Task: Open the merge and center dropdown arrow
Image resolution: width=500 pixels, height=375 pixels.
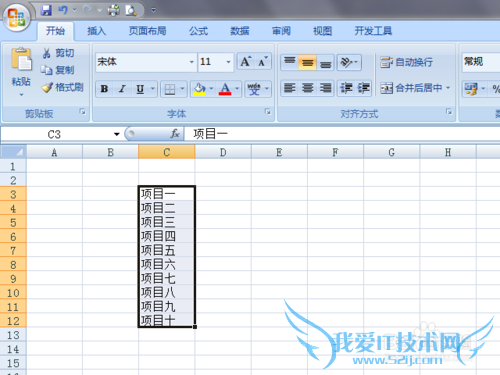Action: (448, 88)
